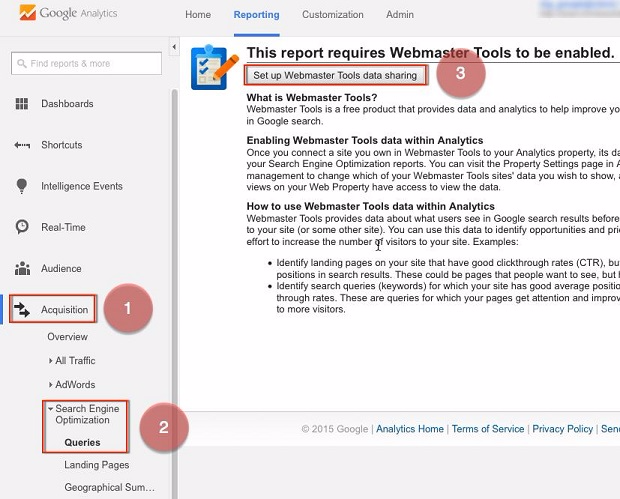The image size is (620, 499).
Task: Click the search magnifier icon
Action: 22,63
